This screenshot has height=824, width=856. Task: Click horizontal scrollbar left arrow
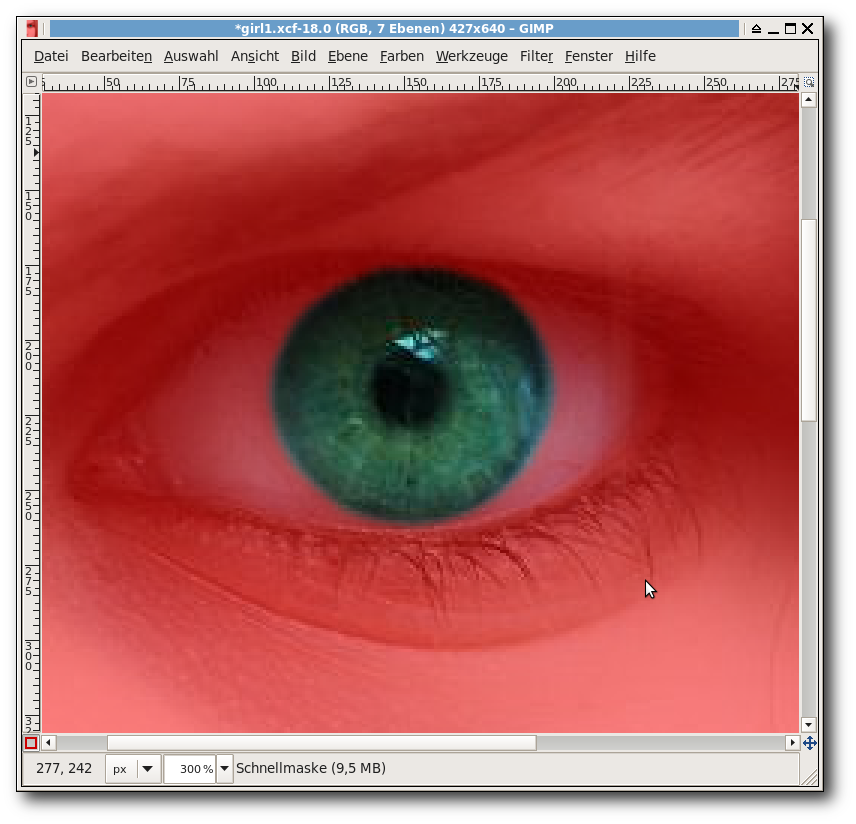49,743
